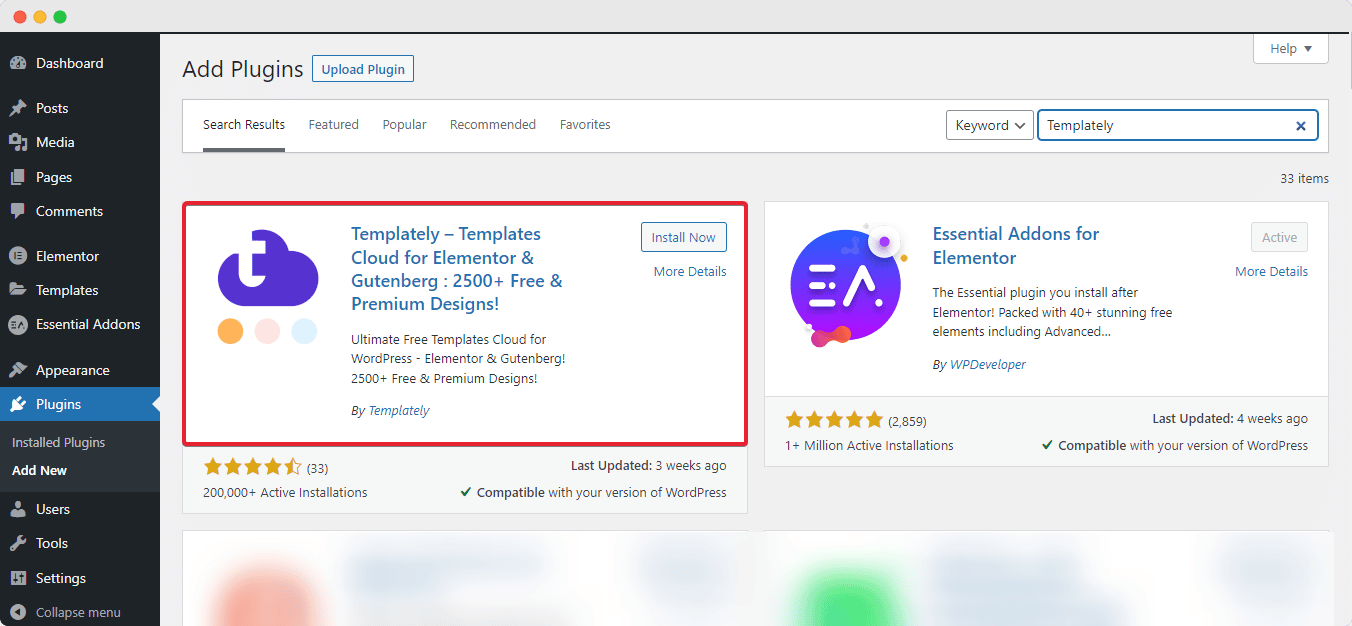Open the Keyword search type dropdown
Screen dimensions: 1352x626
[990, 125]
